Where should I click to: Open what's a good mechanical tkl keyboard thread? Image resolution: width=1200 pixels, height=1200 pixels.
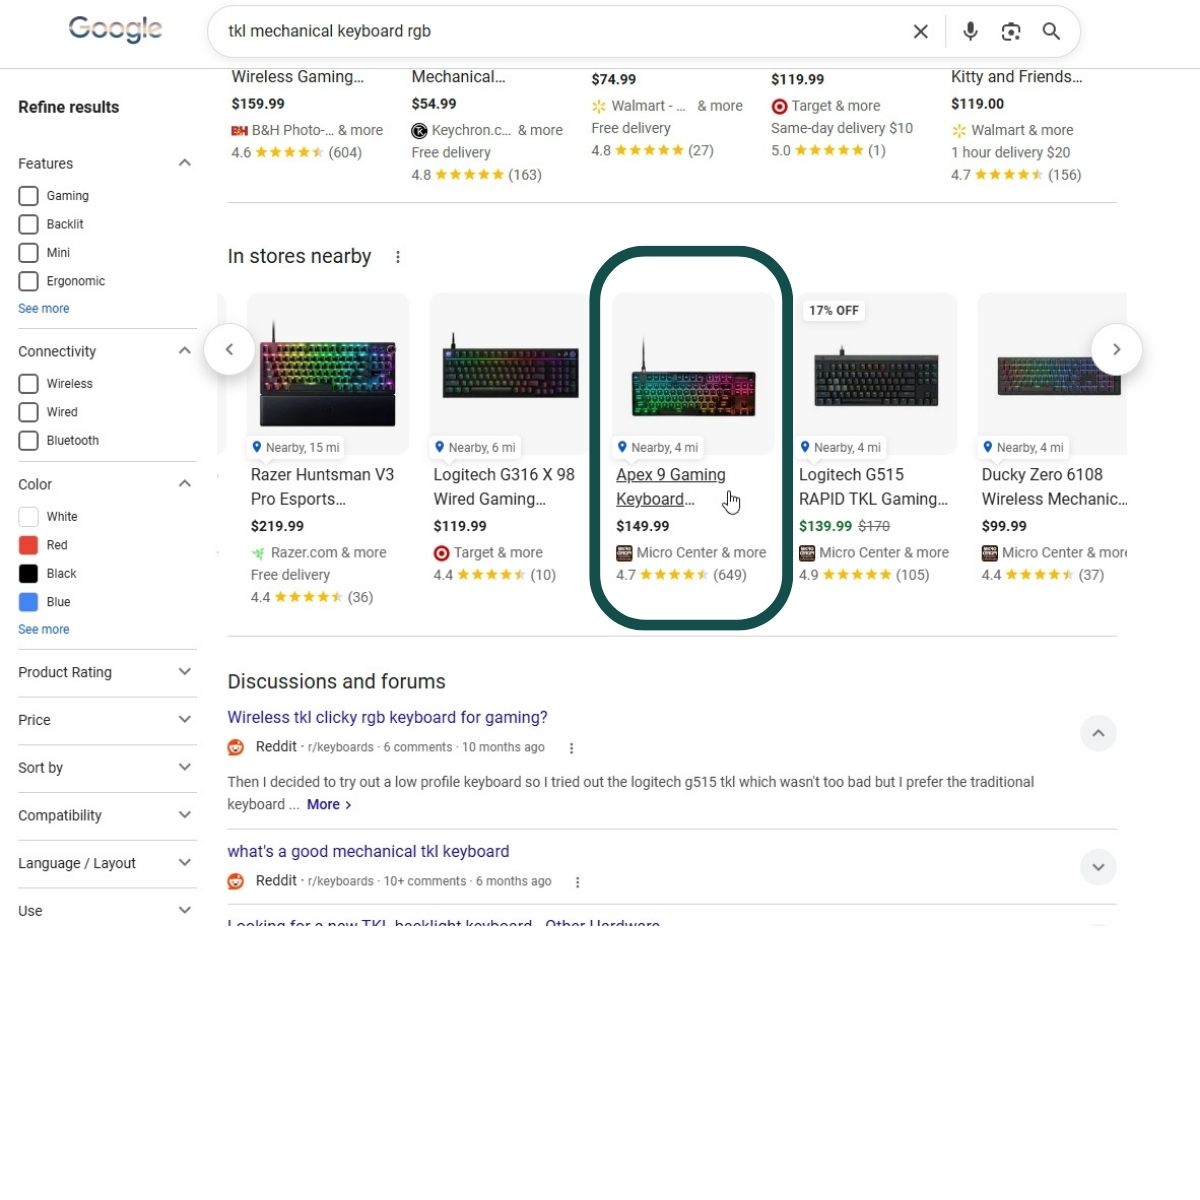(x=368, y=851)
